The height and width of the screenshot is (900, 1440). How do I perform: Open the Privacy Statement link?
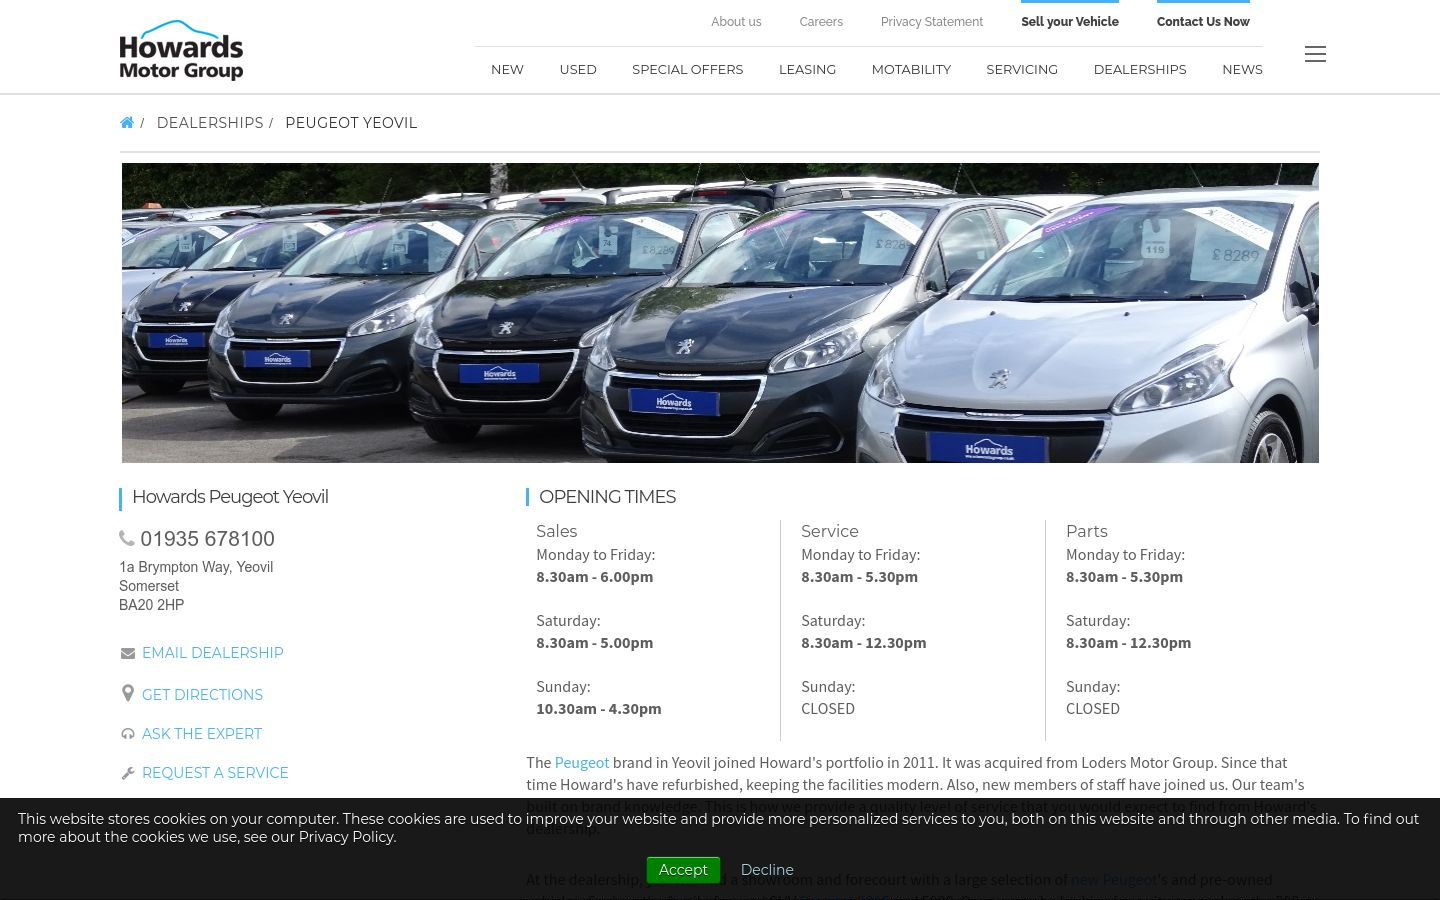pyautogui.click(x=932, y=22)
